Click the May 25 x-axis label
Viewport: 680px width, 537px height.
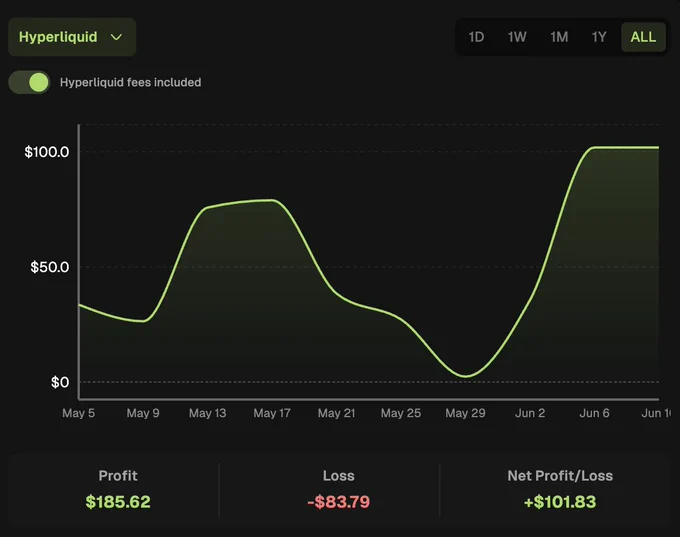click(x=401, y=413)
